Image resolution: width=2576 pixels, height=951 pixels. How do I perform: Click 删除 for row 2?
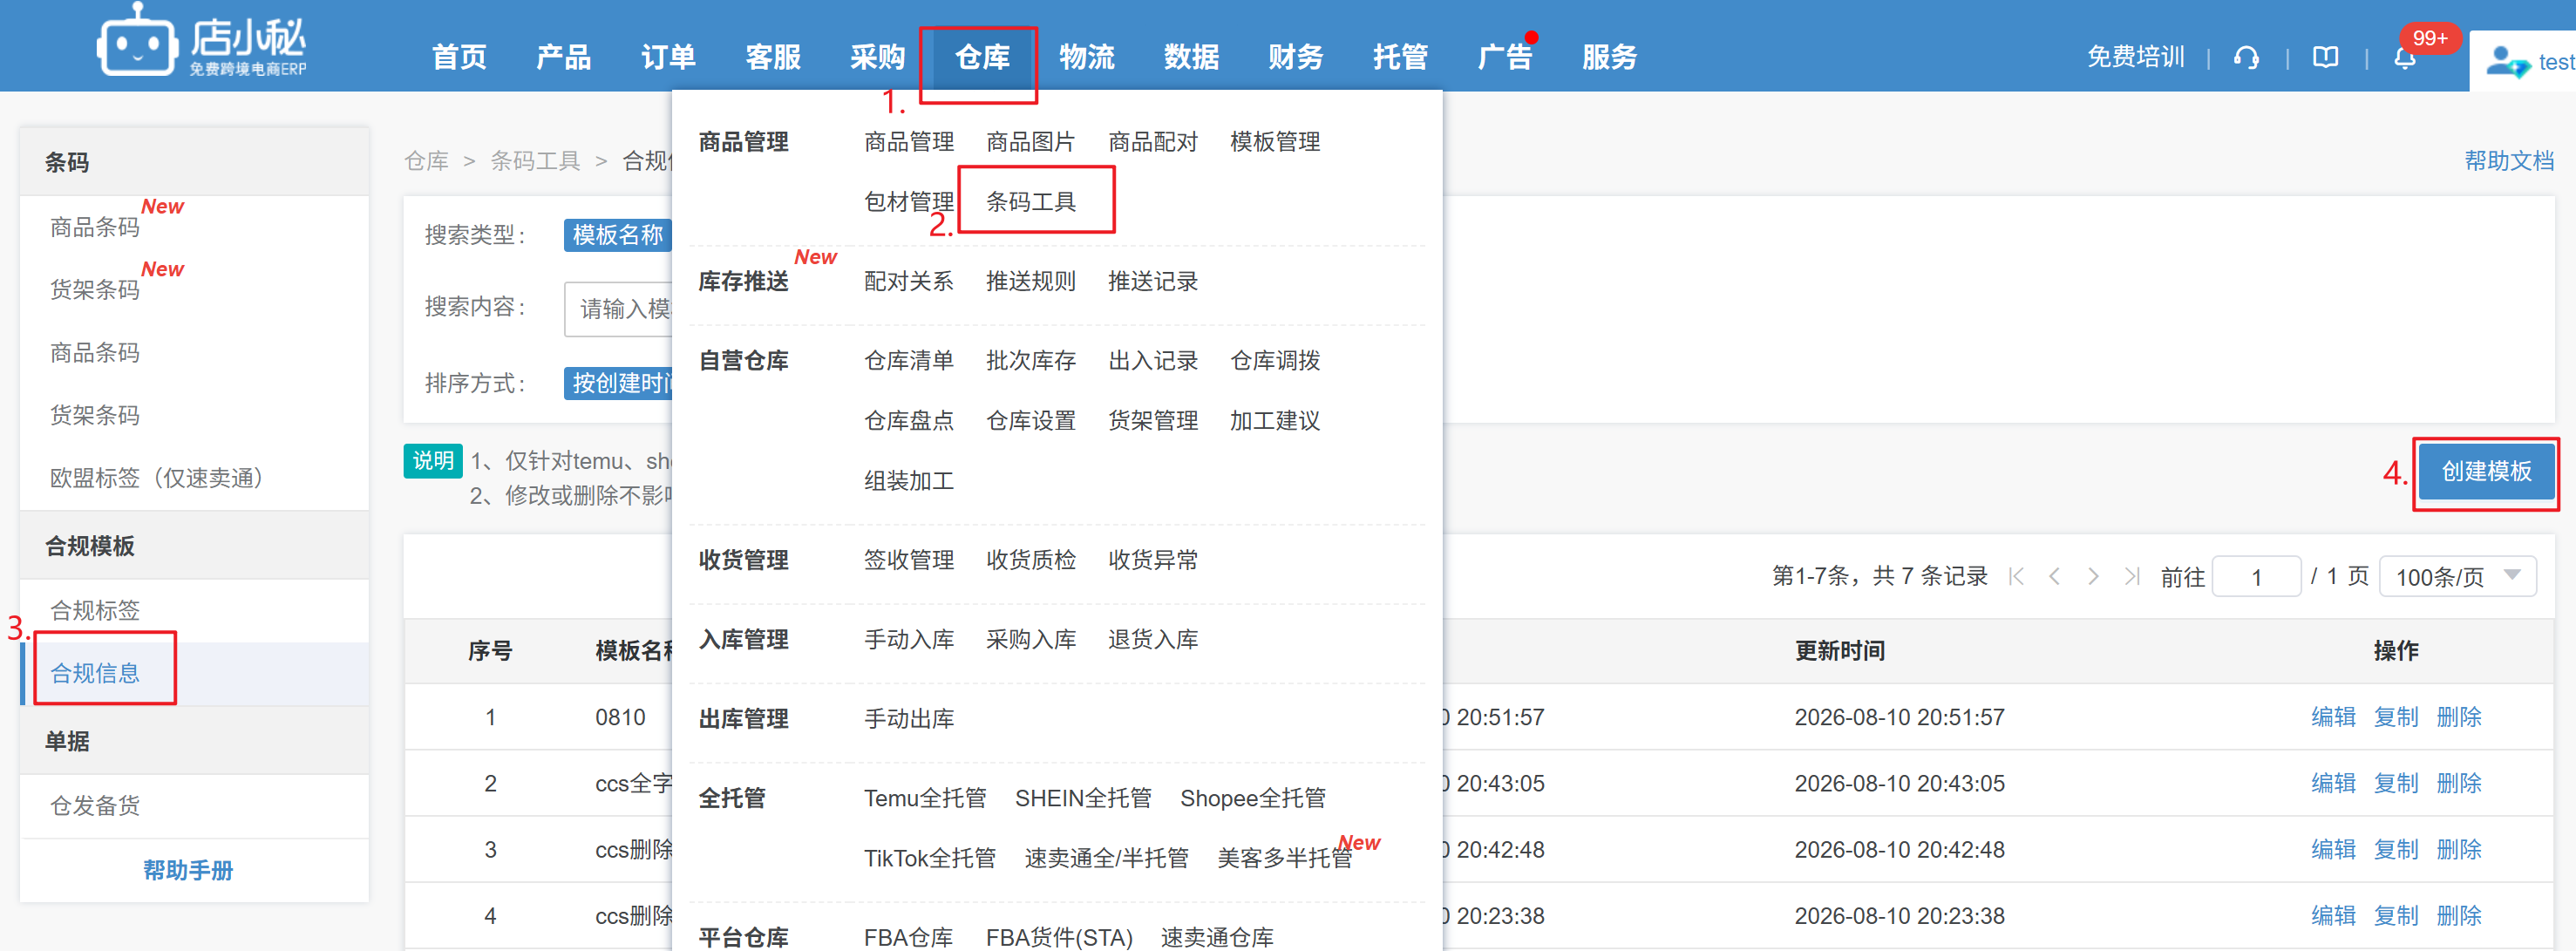point(2459,782)
